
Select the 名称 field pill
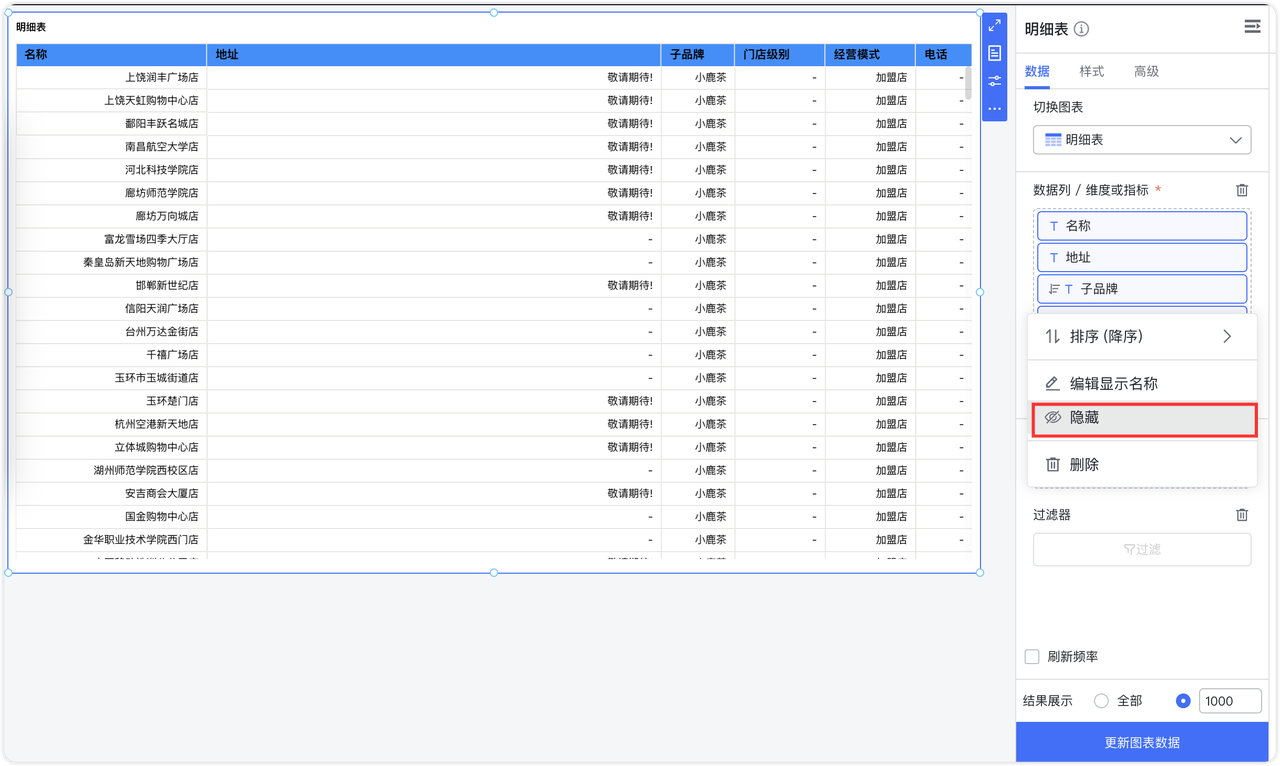1142,226
